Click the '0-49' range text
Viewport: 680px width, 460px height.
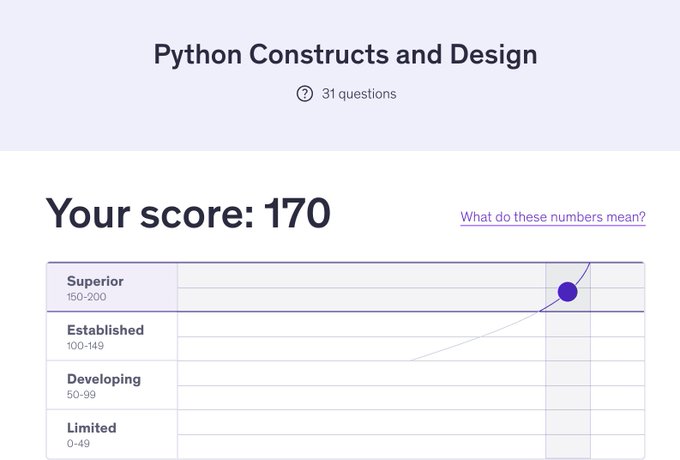77,444
